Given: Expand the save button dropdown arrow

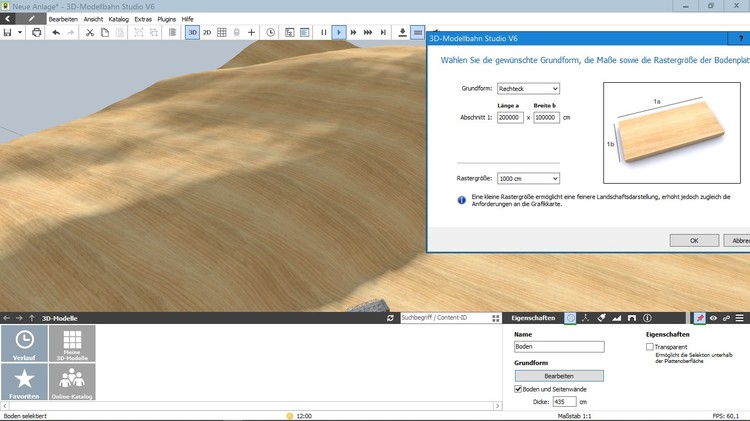Looking at the screenshot, I should pos(19,32).
